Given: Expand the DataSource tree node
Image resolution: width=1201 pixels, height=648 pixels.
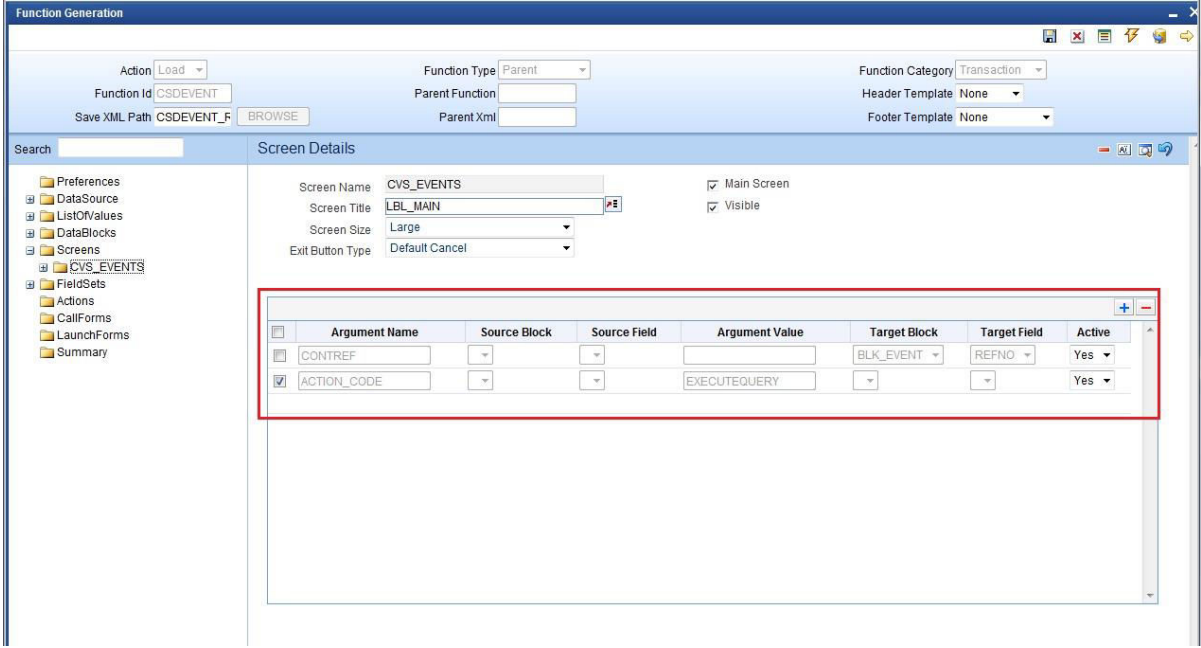Looking at the screenshot, I should pos(31,199).
